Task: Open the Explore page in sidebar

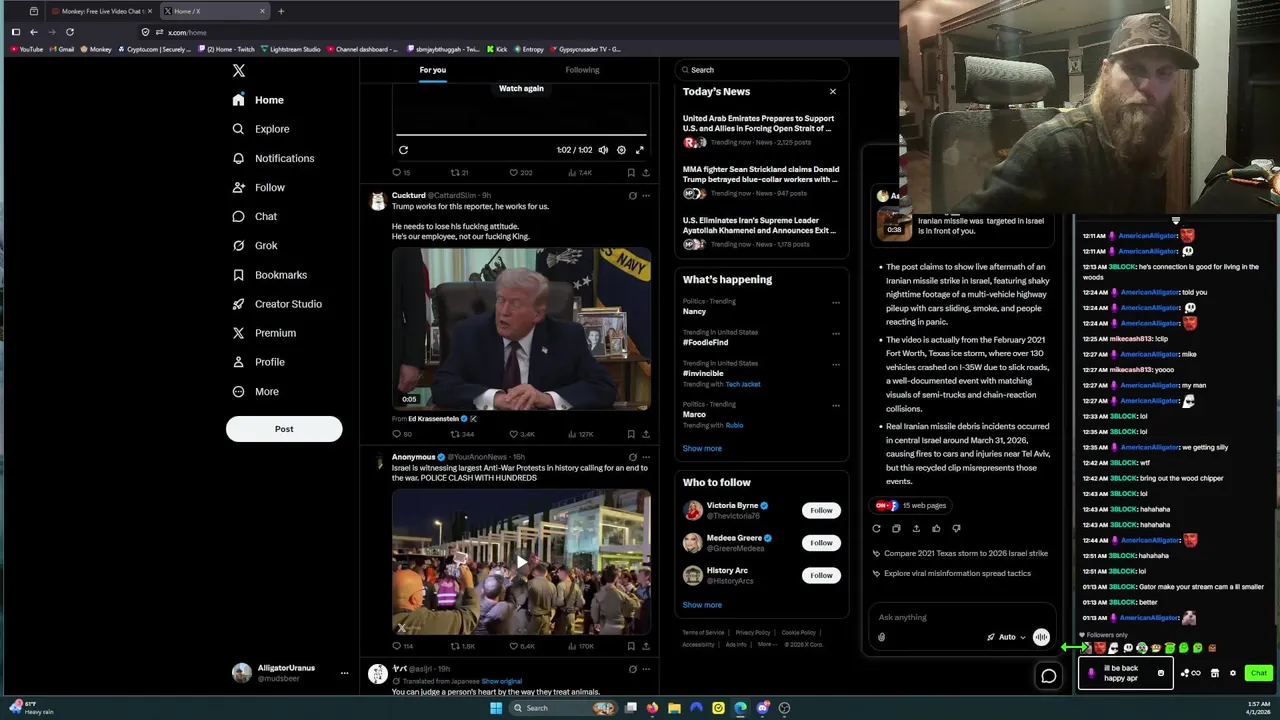Action: tap(261, 129)
